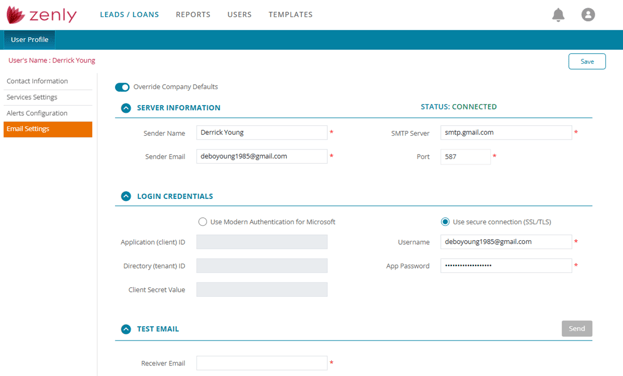
Task: Click the Username field
Action: pos(506,242)
